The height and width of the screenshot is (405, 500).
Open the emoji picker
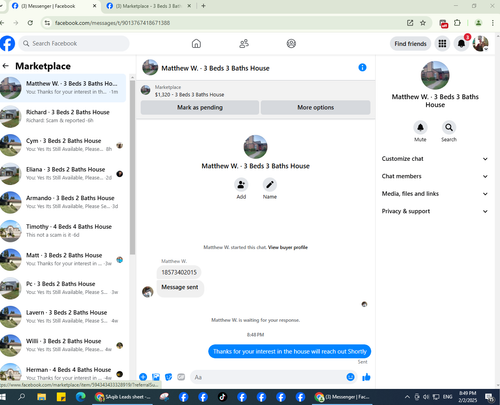tap(350, 377)
